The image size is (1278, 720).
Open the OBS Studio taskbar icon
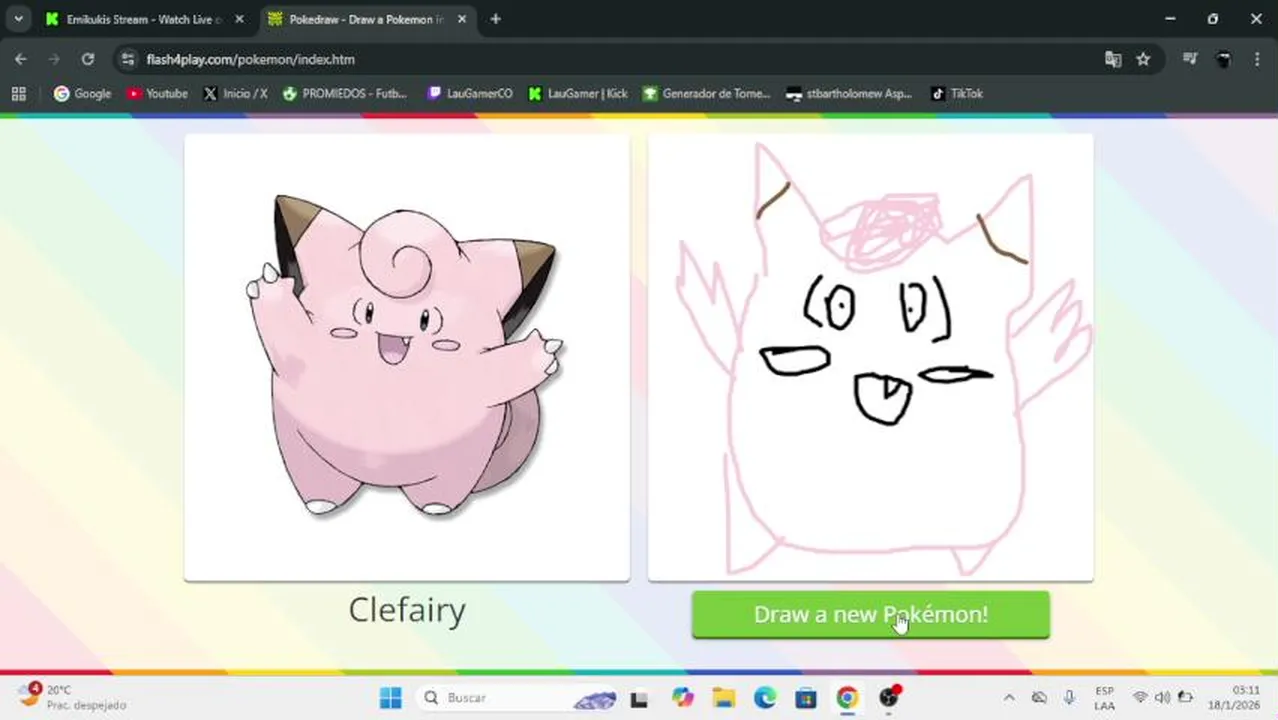888,697
